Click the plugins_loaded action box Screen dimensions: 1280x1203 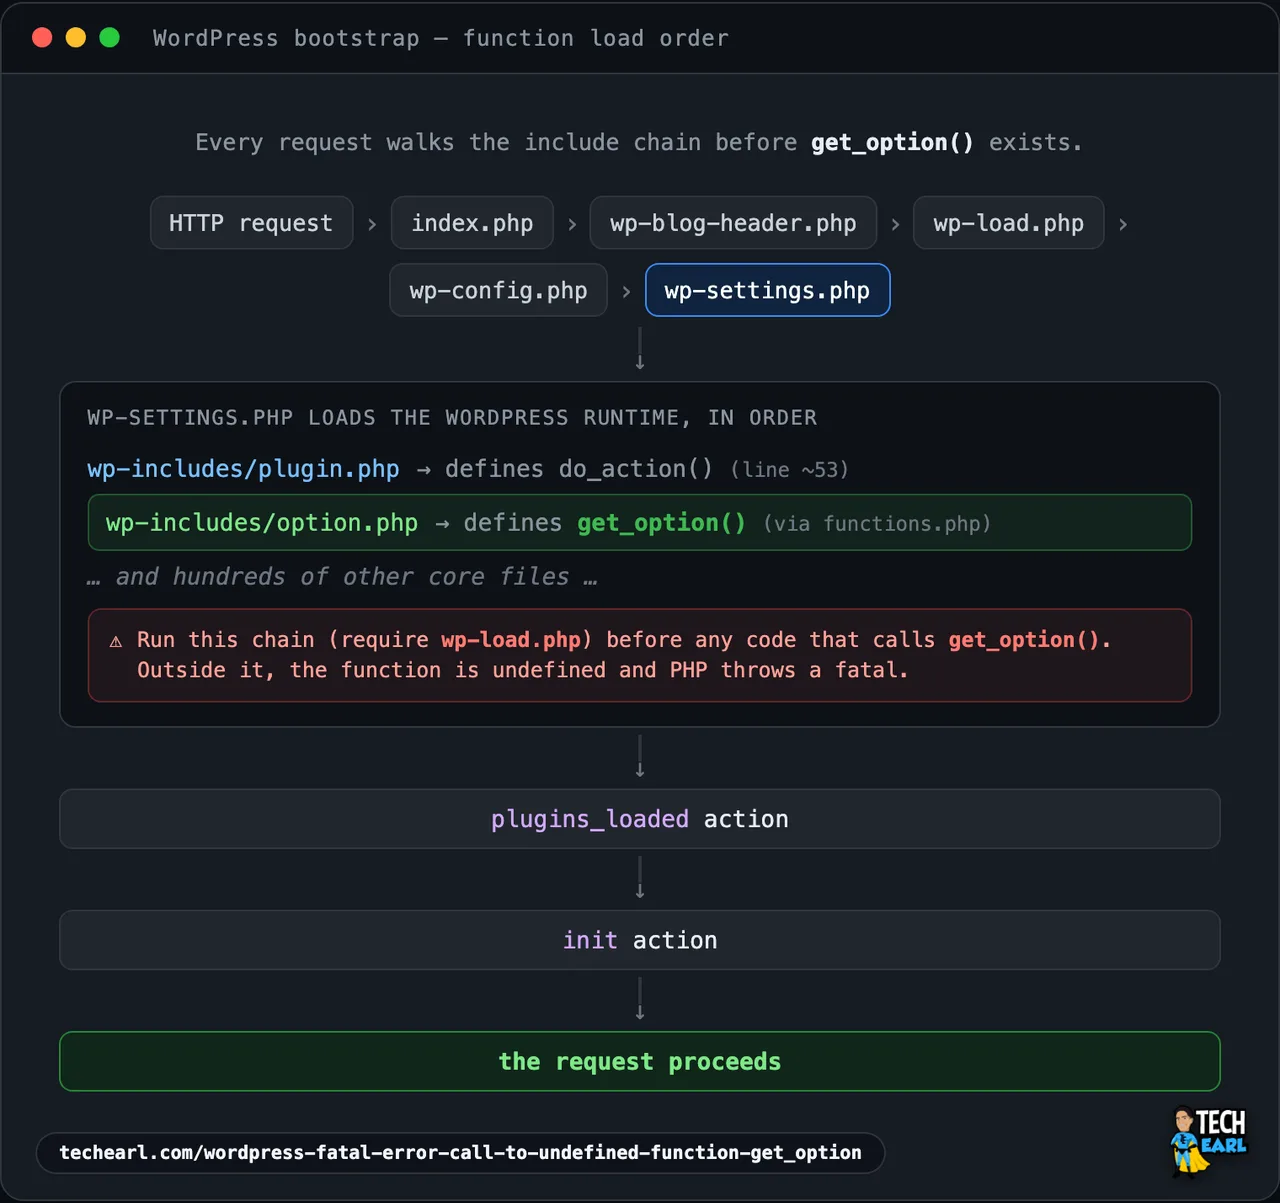pyautogui.click(x=640, y=819)
